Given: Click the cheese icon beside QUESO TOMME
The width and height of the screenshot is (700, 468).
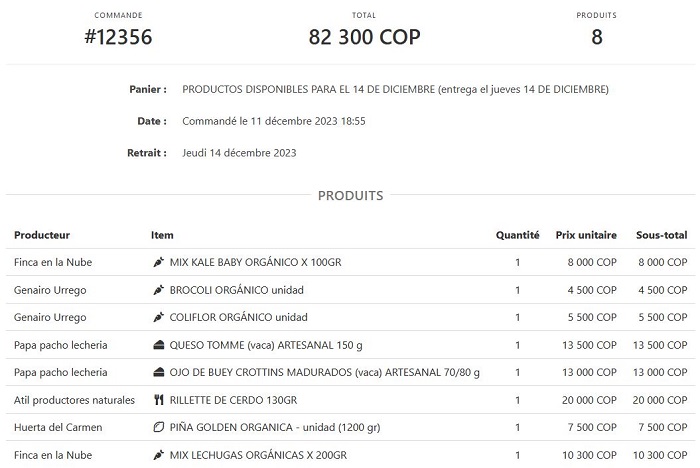Looking at the screenshot, I should point(158,345).
